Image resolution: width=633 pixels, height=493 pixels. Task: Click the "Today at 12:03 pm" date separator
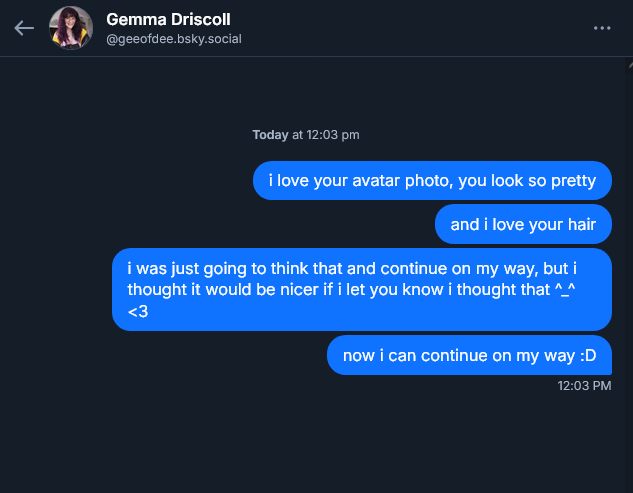tap(306, 134)
